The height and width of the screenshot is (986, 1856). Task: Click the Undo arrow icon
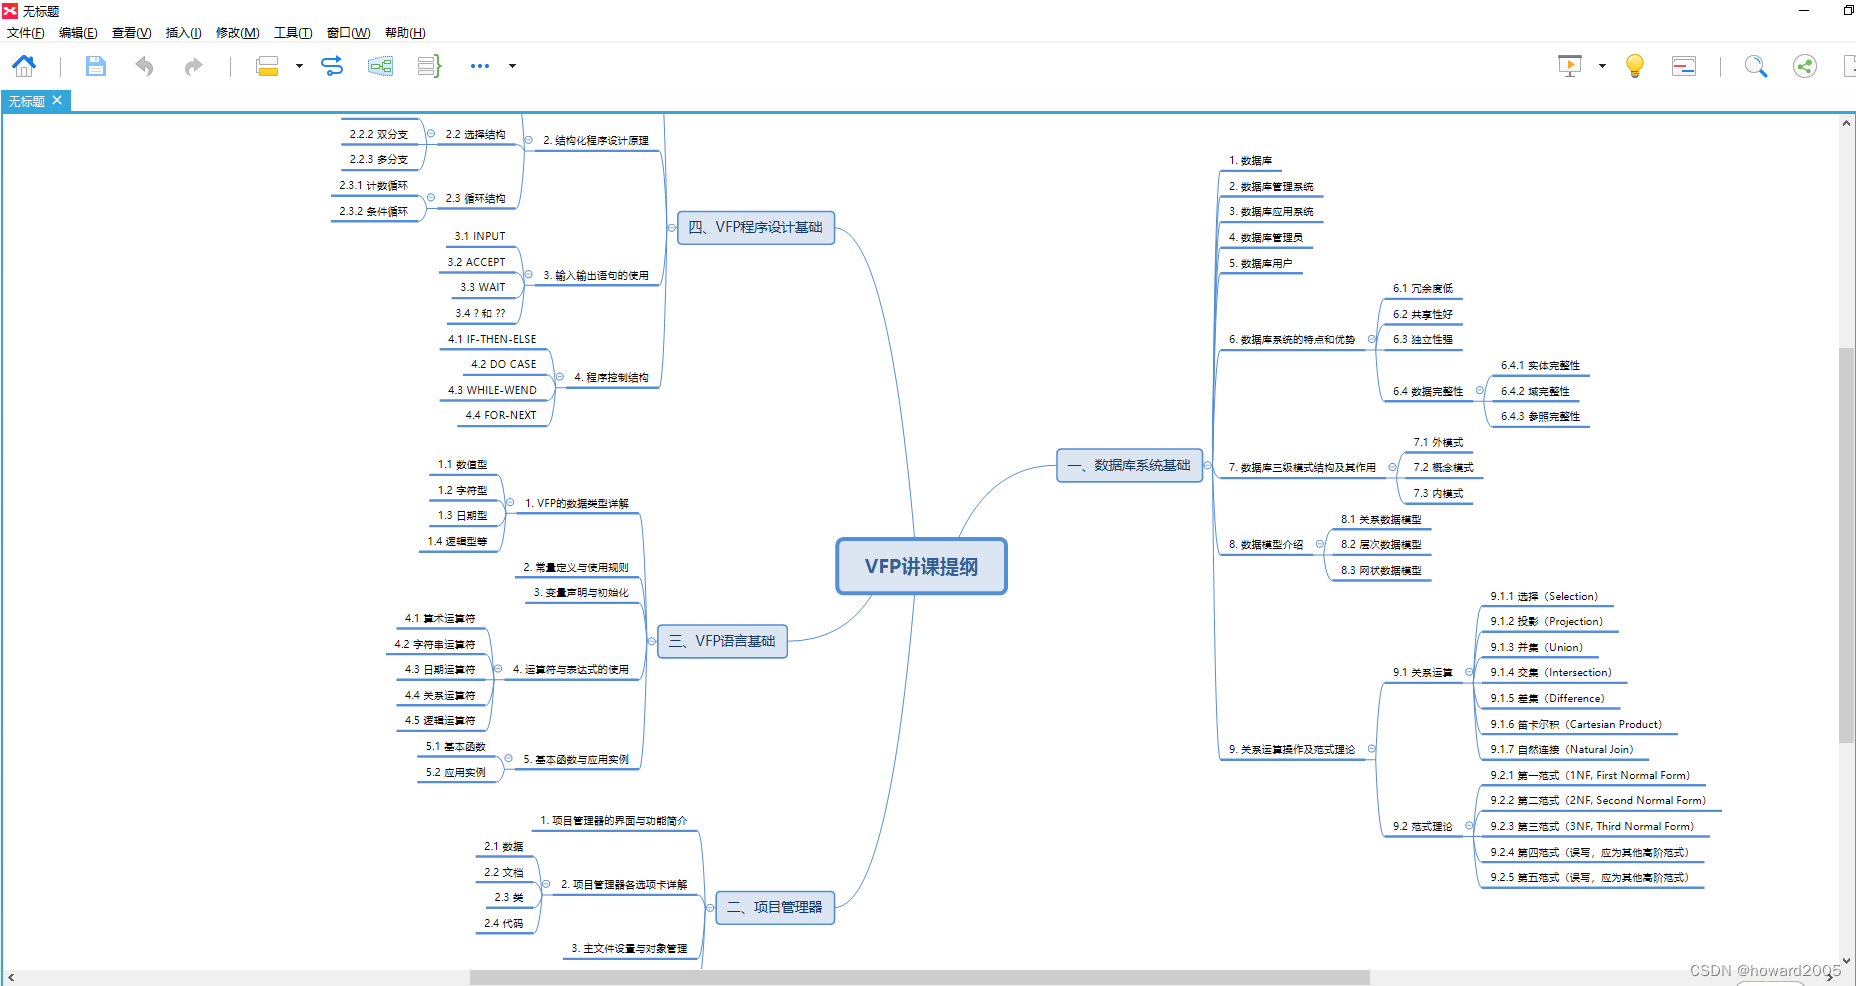[145, 66]
